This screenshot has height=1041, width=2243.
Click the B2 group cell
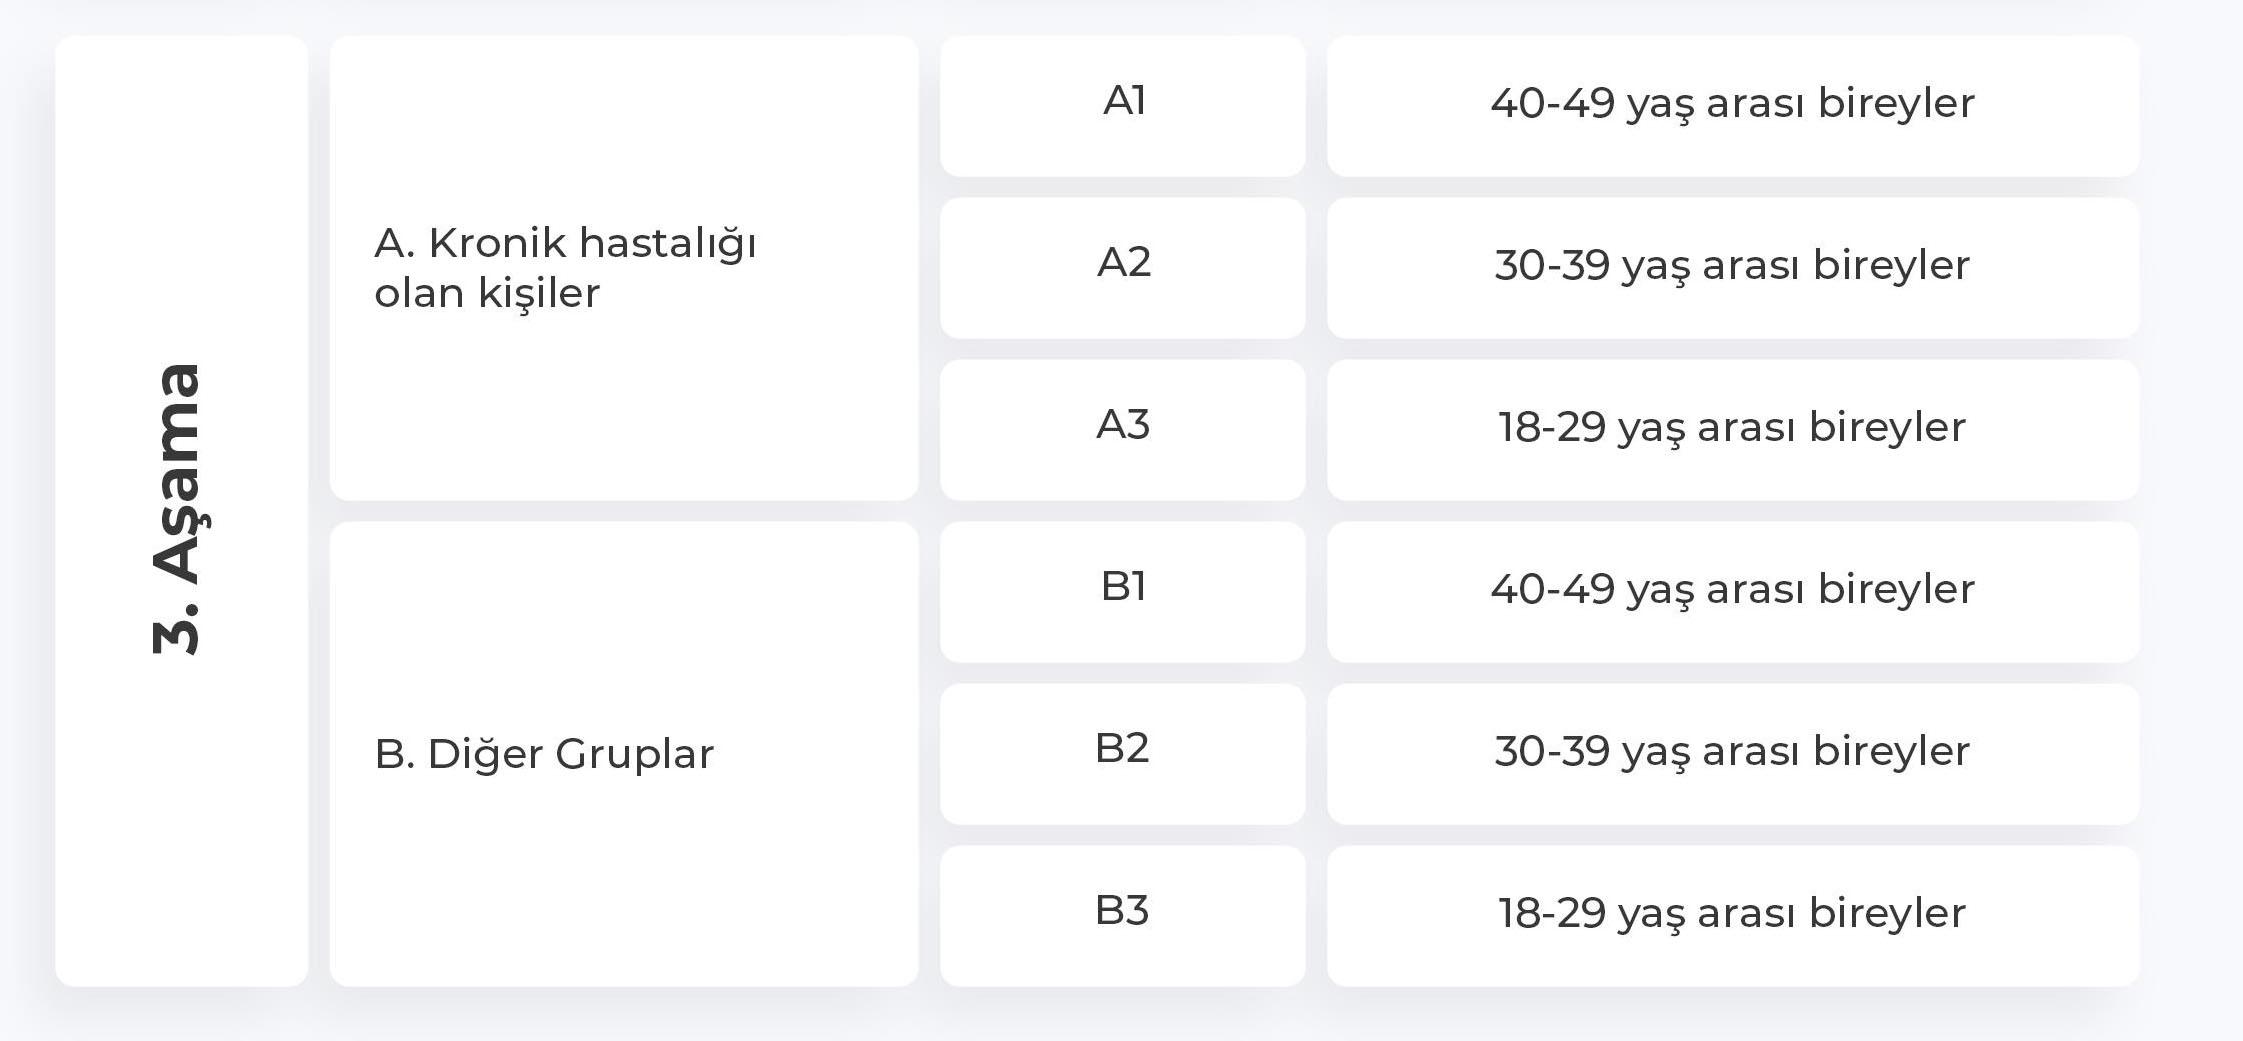pos(1123,754)
